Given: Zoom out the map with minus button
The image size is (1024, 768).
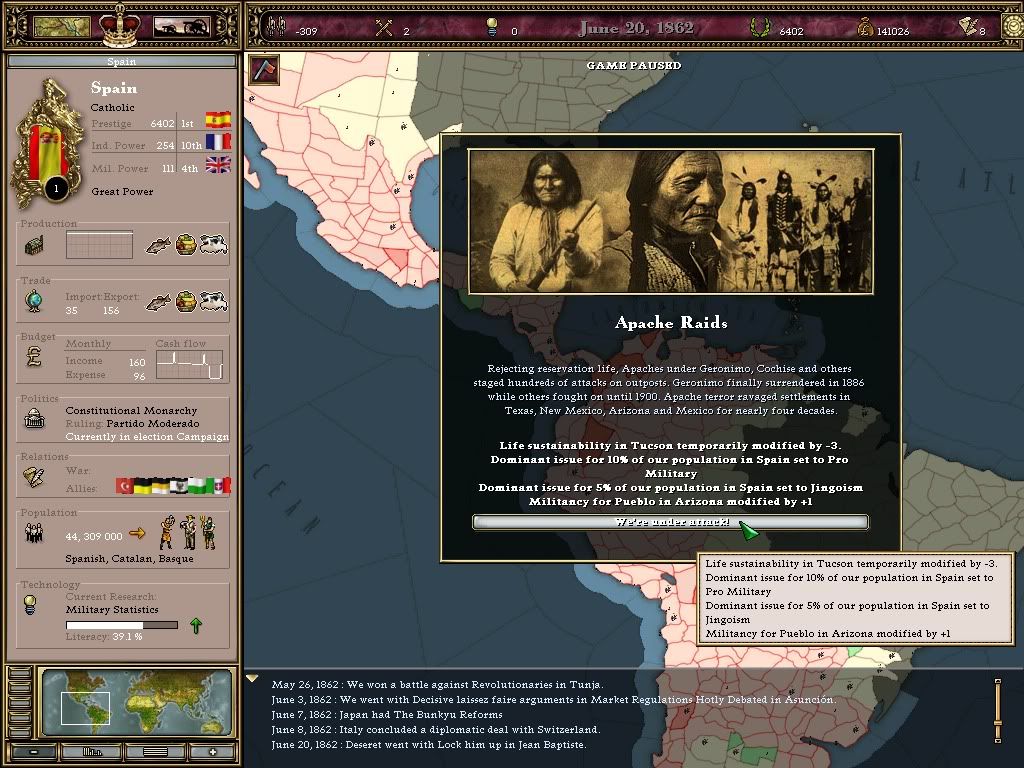Looking at the screenshot, I should pos(34,751).
